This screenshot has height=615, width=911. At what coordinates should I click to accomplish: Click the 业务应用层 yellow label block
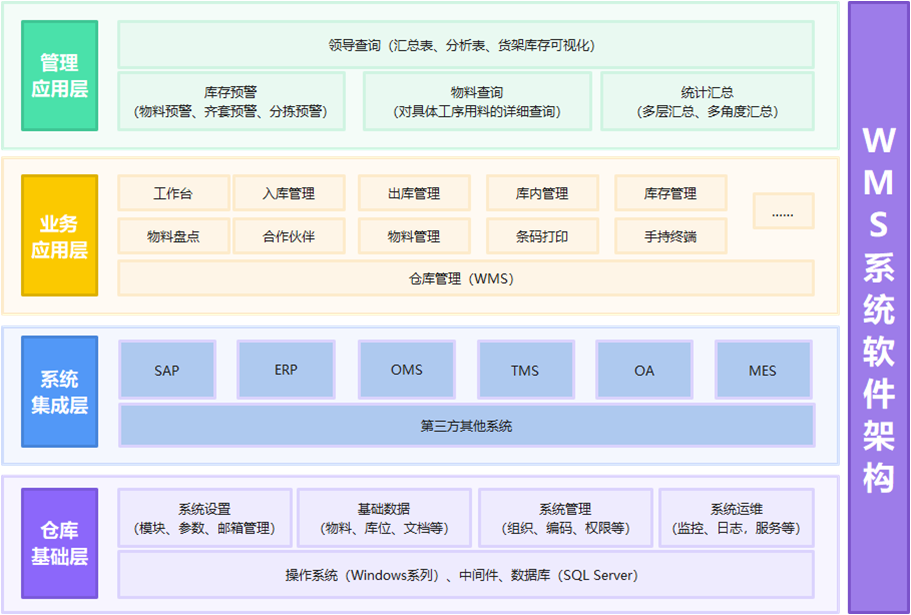click(x=59, y=235)
